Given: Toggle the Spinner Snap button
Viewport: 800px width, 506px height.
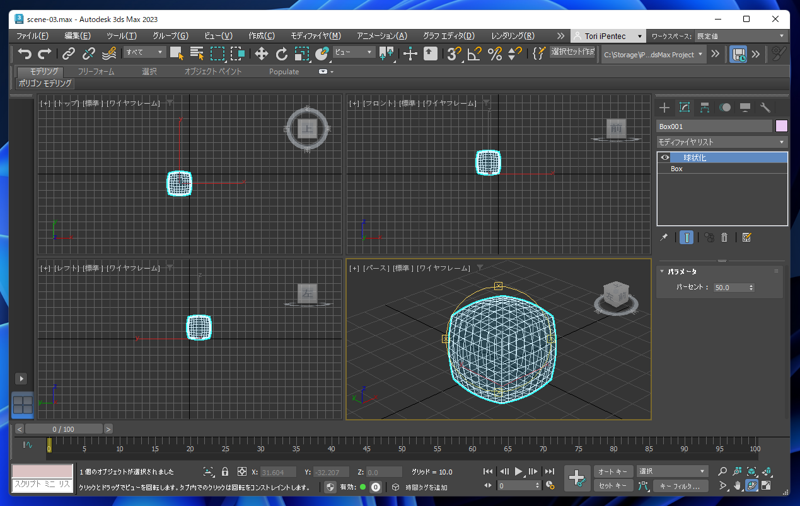Looking at the screenshot, I should click(x=515, y=54).
